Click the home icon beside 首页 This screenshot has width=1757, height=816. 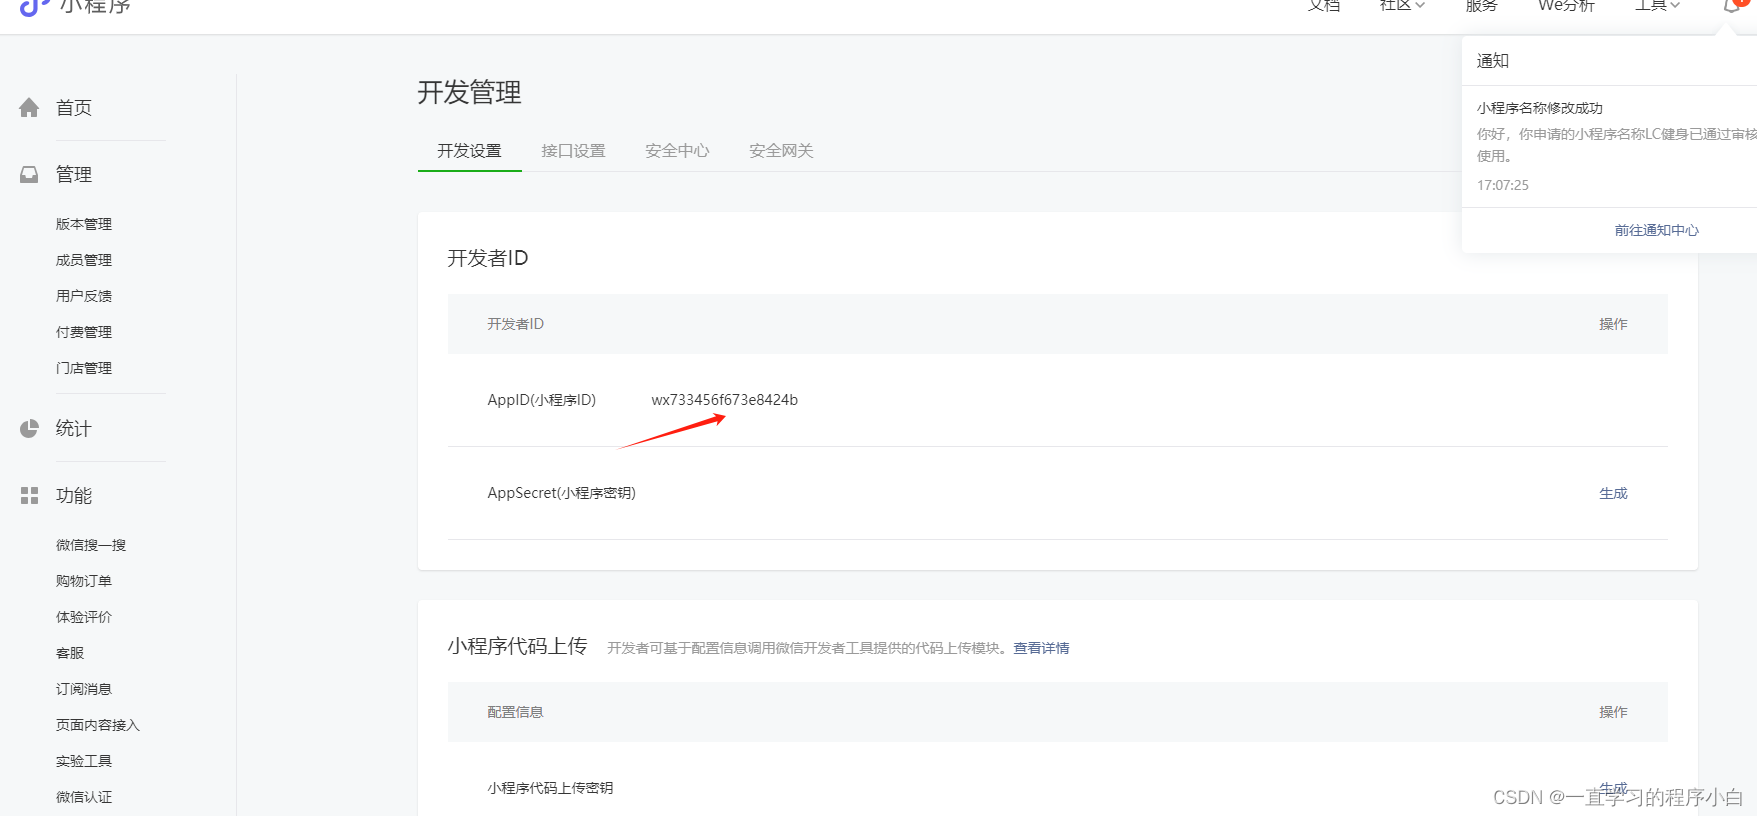click(29, 108)
